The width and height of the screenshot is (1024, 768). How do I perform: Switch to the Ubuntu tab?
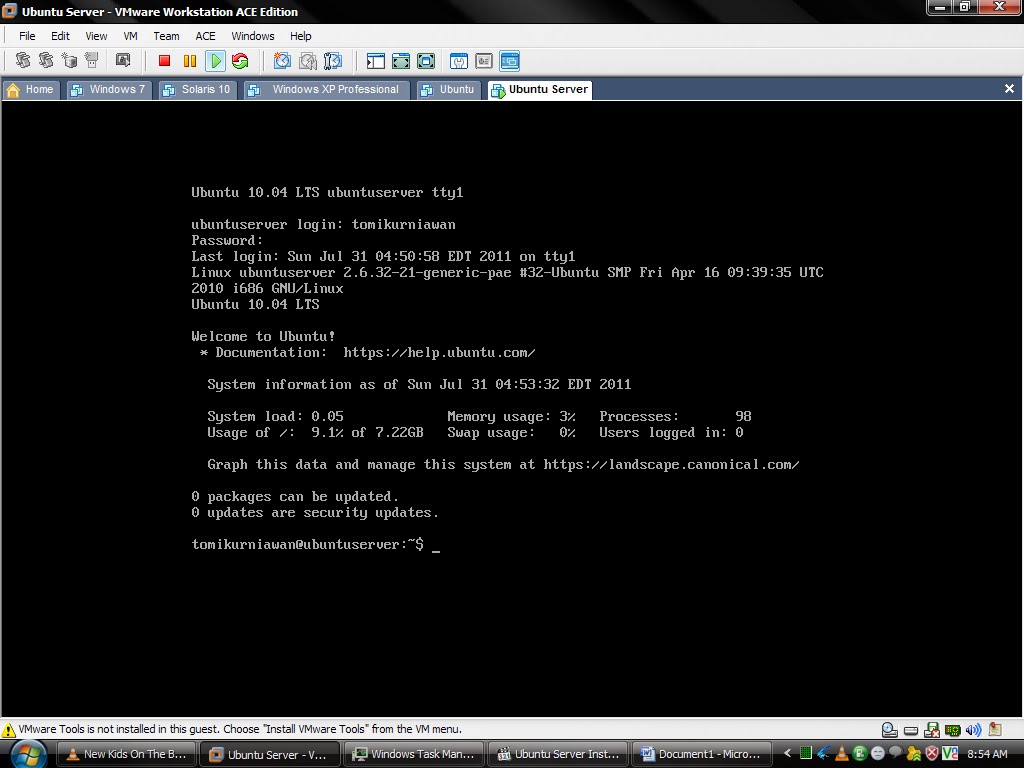click(x=448, y=89)
